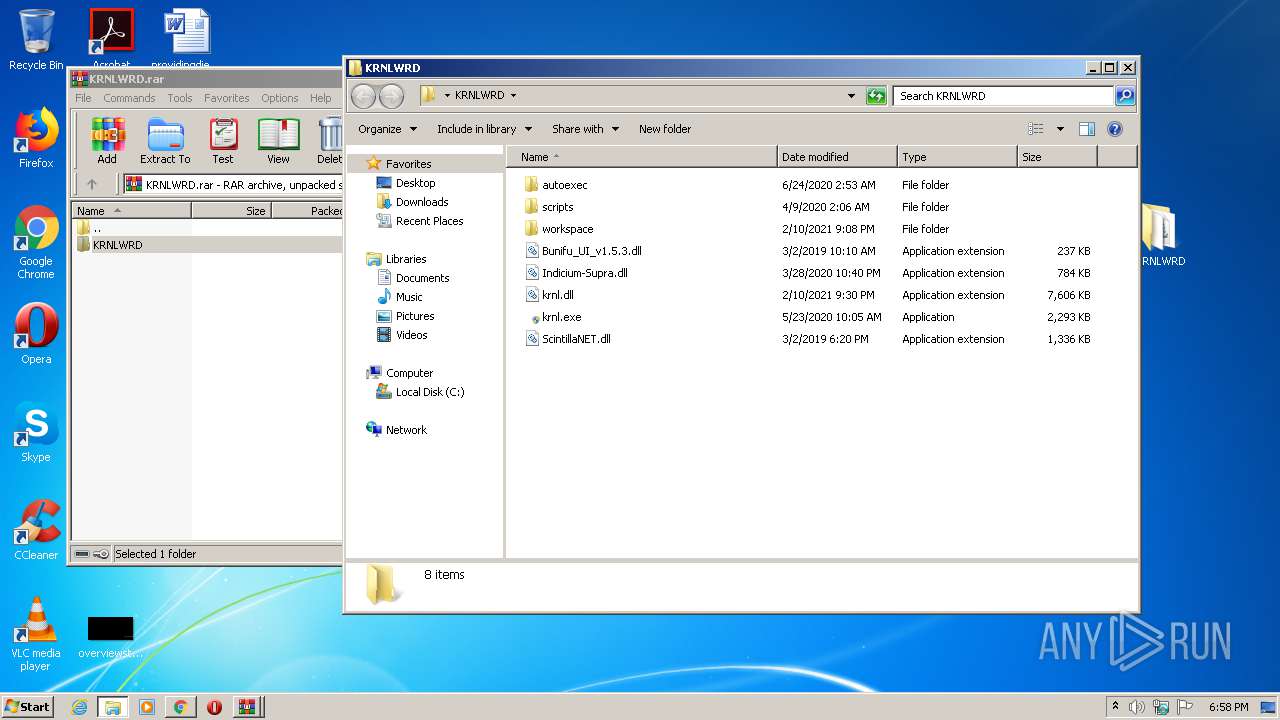The height and width of the screenshot is (720, 1280).
Task: Click the Test icon in WinRAR
Action: [223, 141]
